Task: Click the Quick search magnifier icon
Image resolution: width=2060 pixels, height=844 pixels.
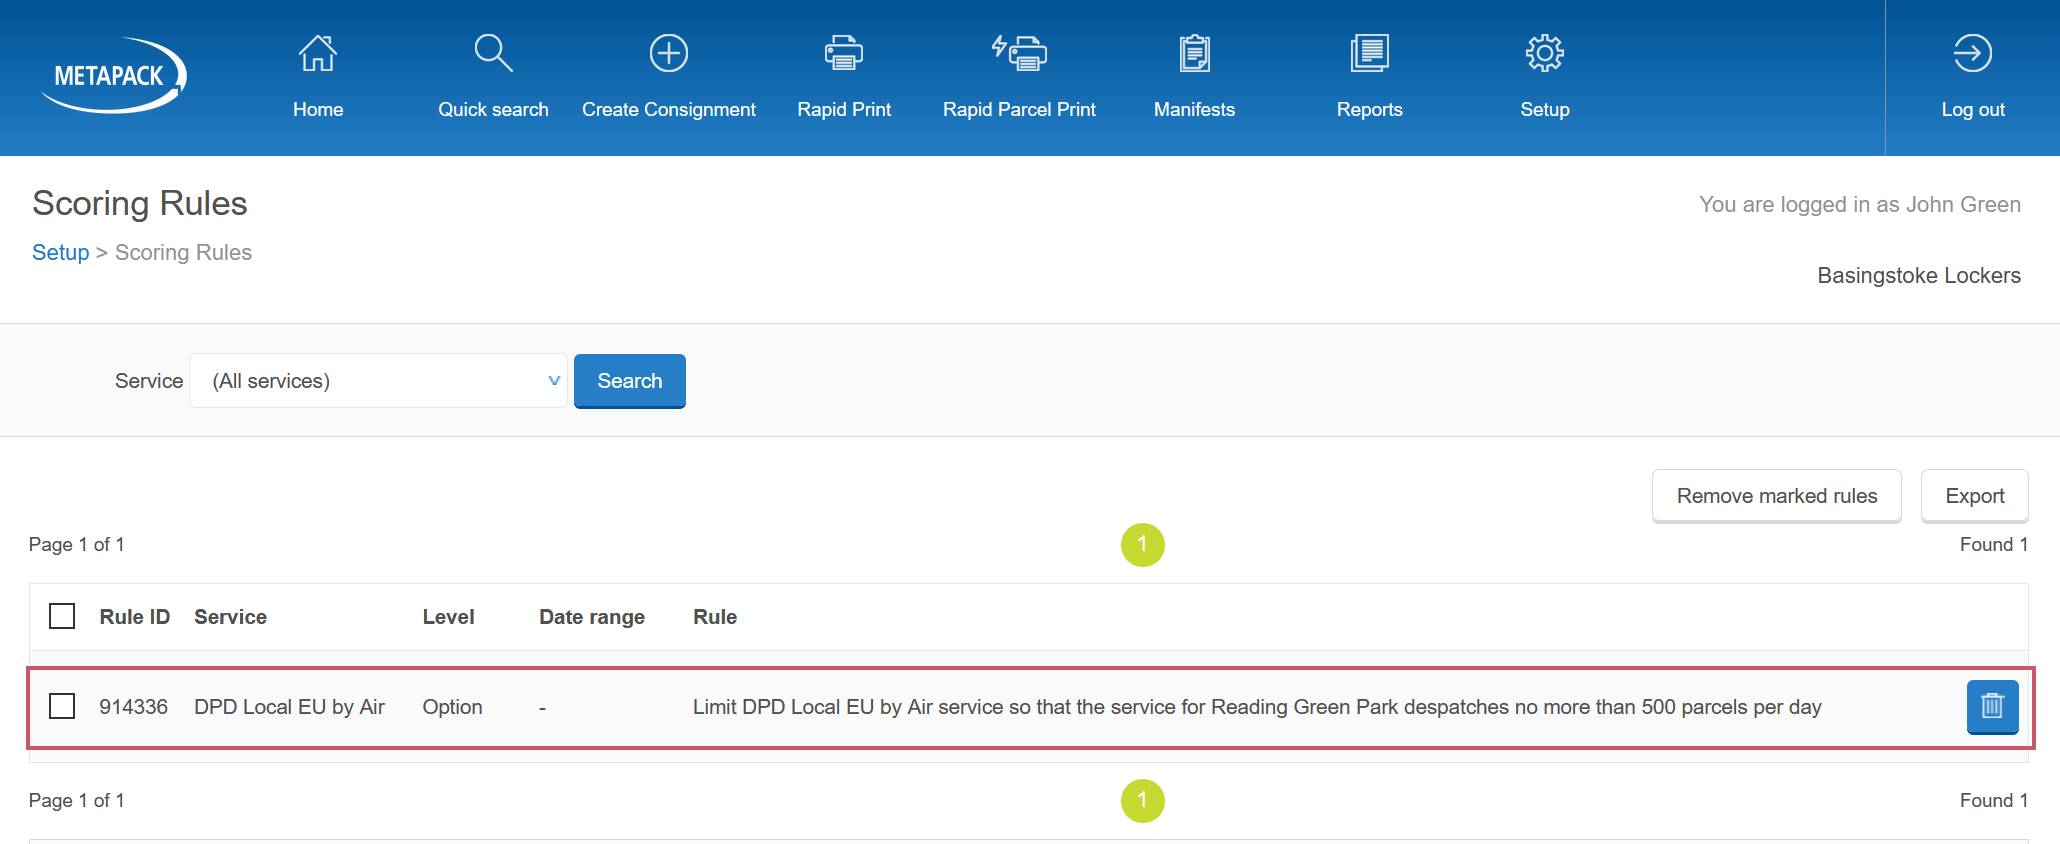Action: (493, 53)
